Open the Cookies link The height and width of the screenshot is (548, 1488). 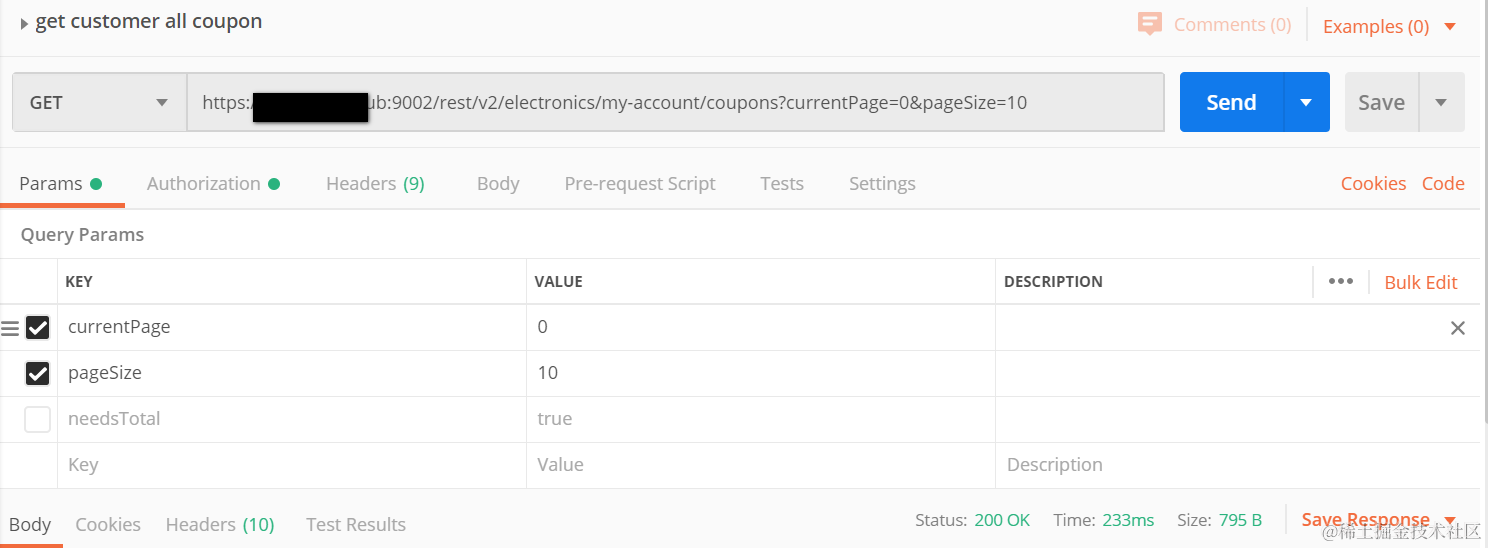1373,184
